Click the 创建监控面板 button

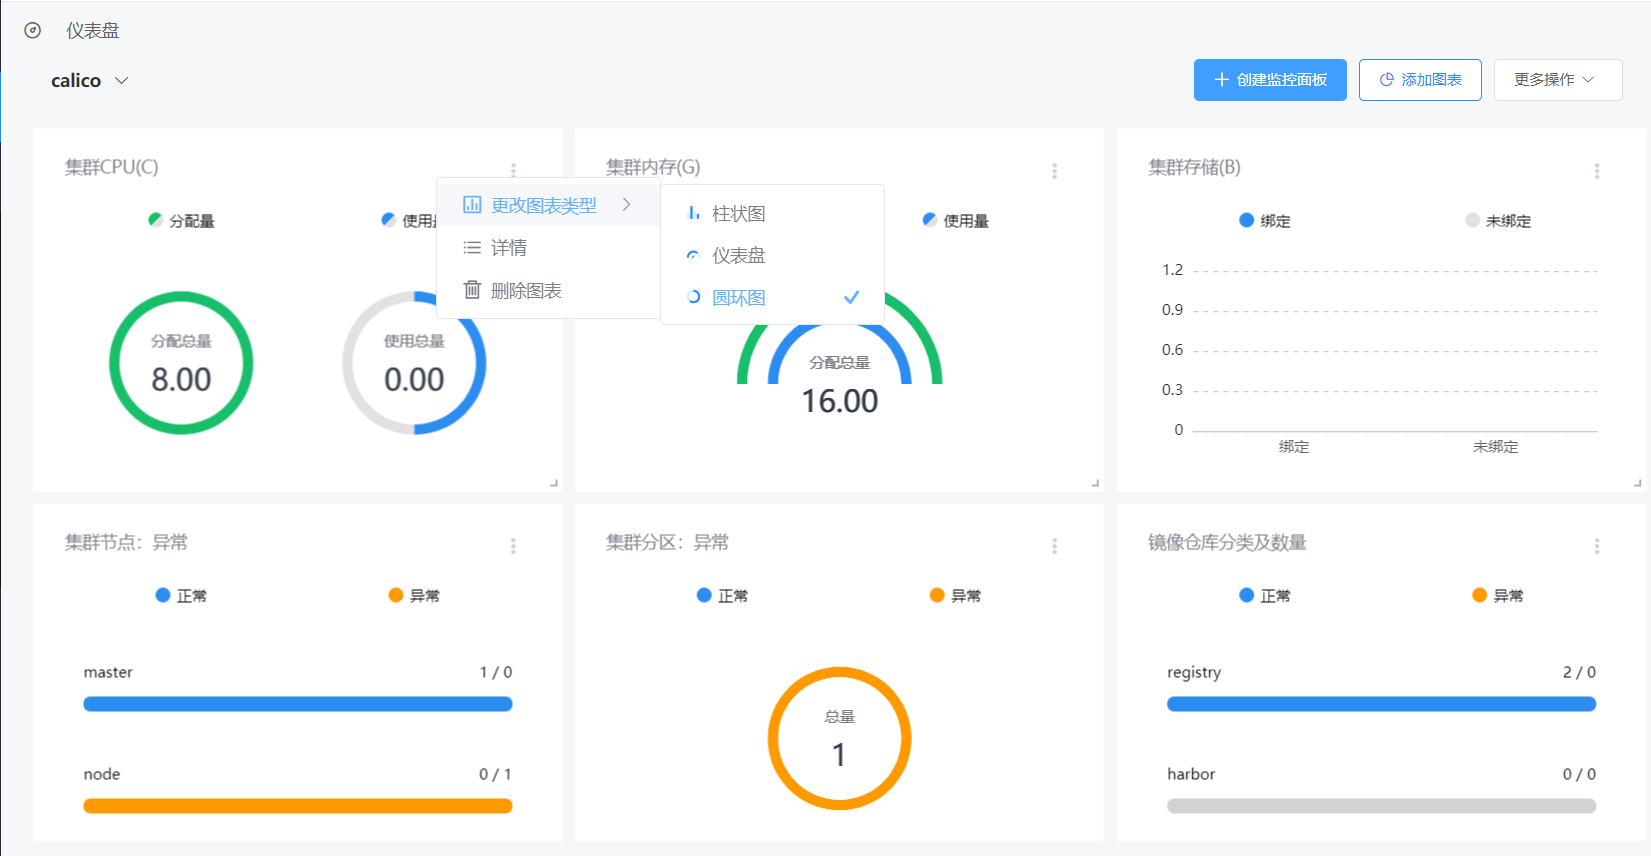pos(1270,80)
